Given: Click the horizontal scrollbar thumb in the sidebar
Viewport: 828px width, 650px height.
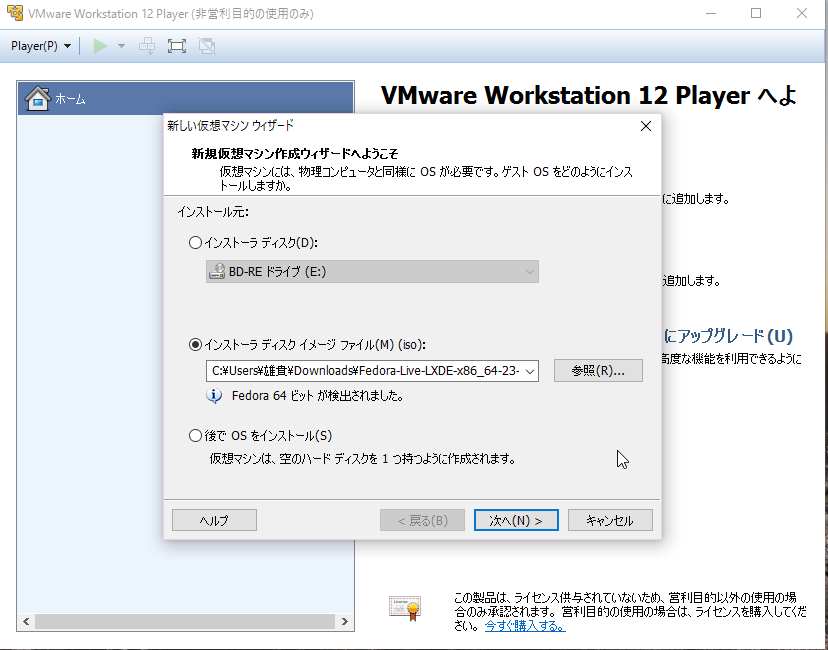Looking at the screenshot, I should 185,621.
